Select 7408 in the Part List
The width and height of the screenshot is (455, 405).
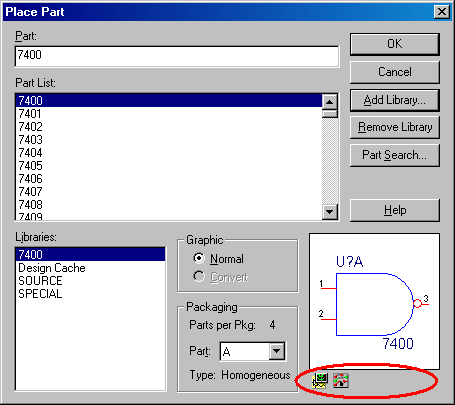(x=168, y=204)
